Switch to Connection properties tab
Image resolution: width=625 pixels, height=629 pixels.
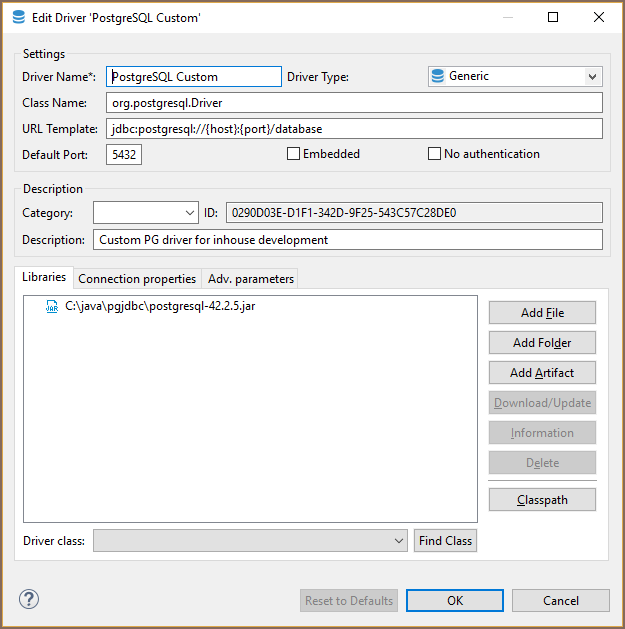(137, 278)
